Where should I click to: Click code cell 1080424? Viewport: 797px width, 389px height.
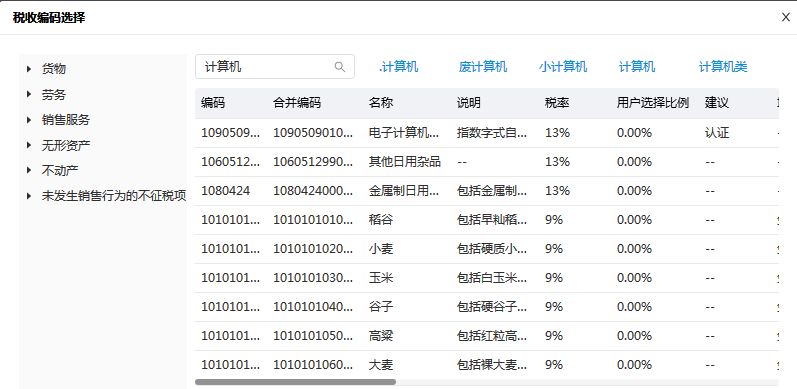point(225,191)
